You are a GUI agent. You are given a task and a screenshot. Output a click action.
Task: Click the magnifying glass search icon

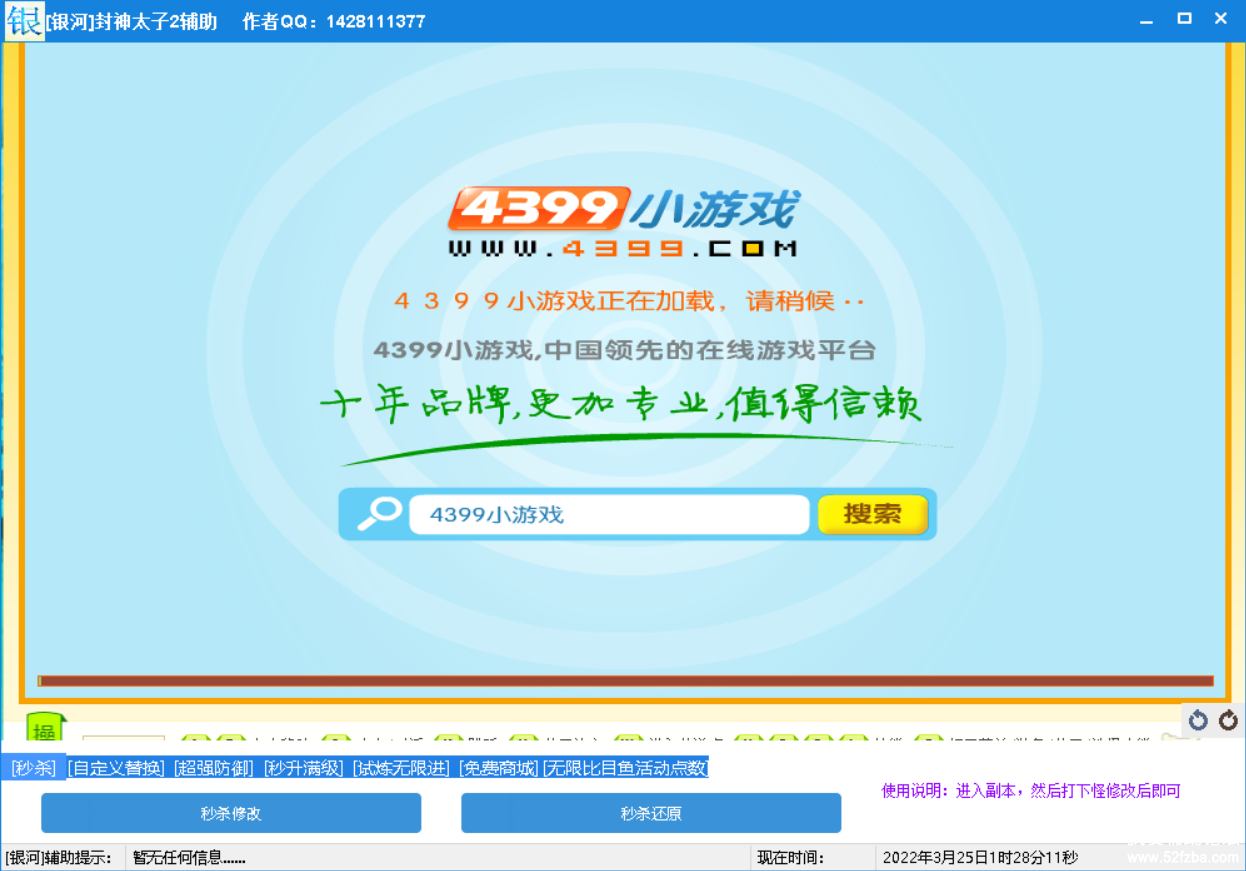point(379,513)
